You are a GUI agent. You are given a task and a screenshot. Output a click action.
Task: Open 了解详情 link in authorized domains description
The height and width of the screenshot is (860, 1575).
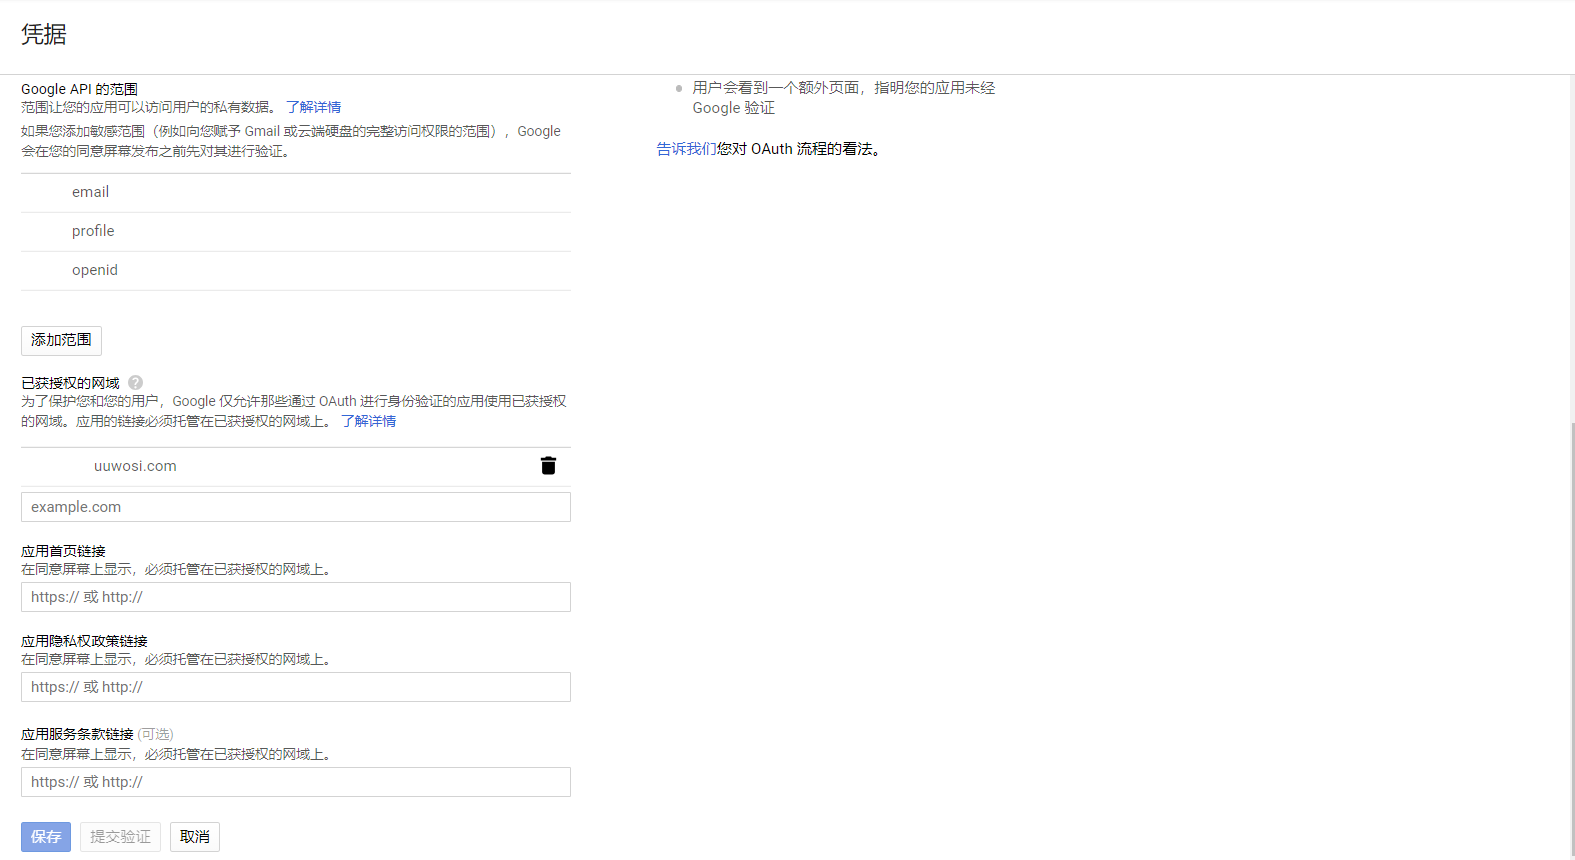click(x=368, y=421)
